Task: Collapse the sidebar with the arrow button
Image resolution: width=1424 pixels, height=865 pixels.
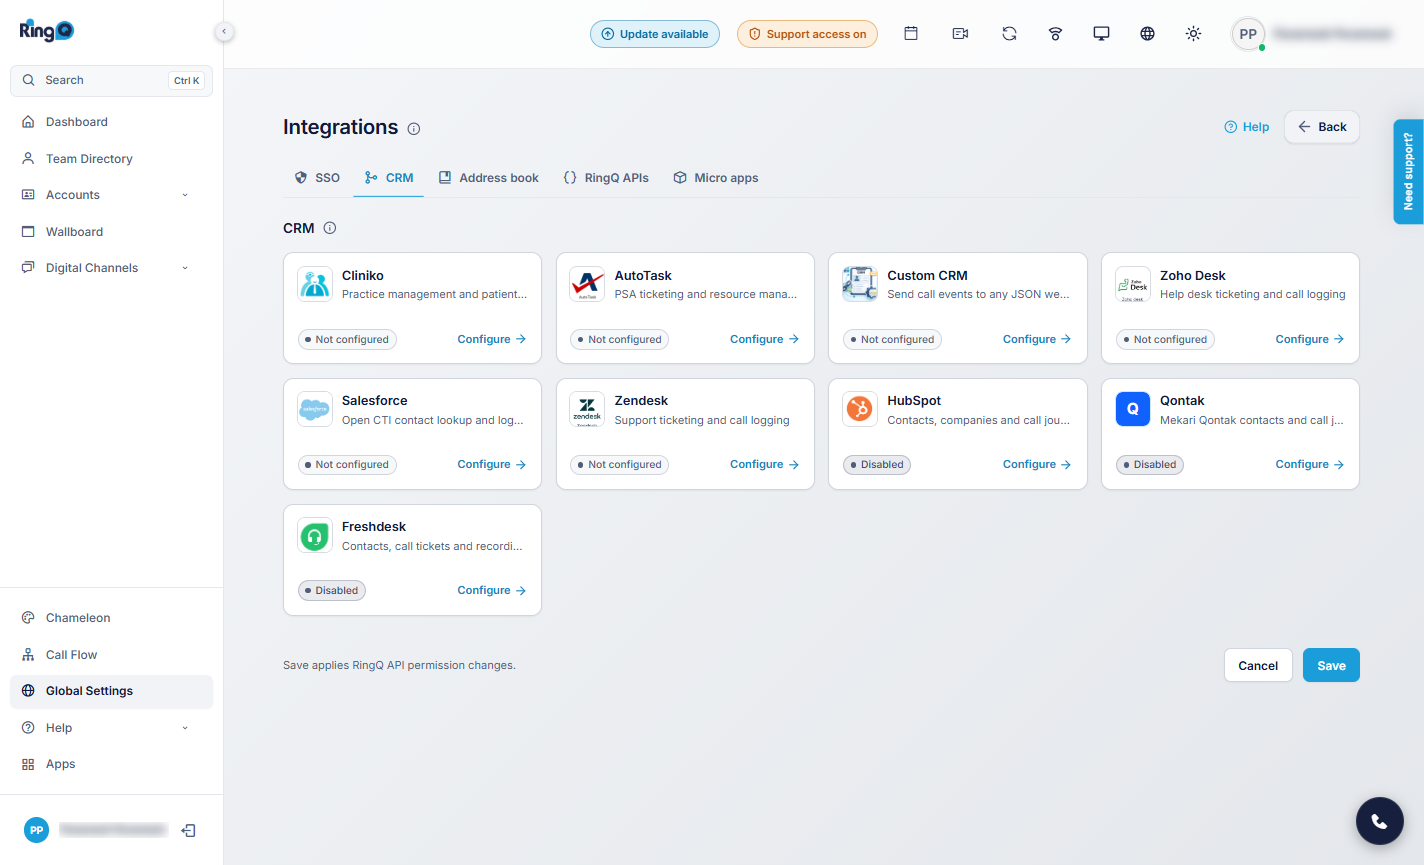Action: tap(224, 32)
